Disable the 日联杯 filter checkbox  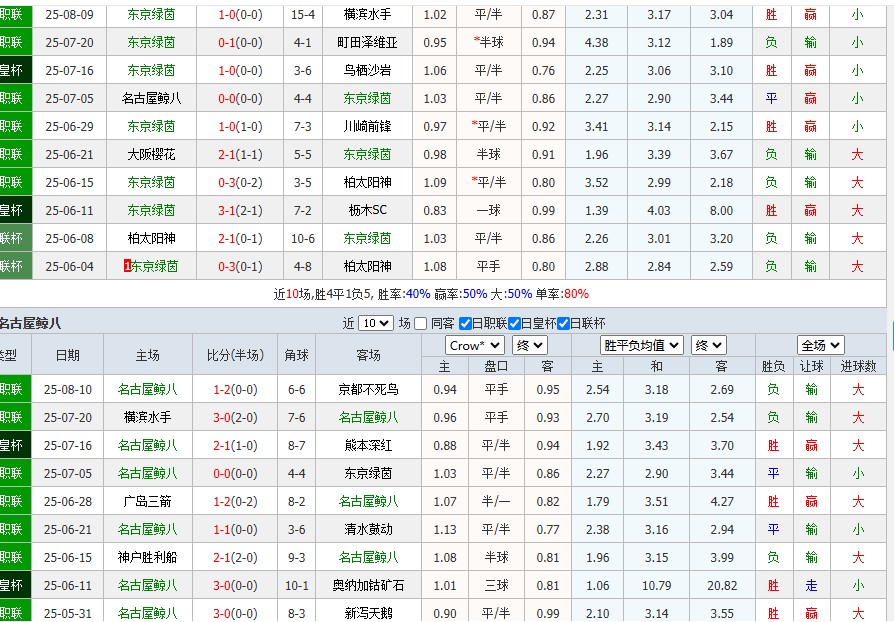562,323
